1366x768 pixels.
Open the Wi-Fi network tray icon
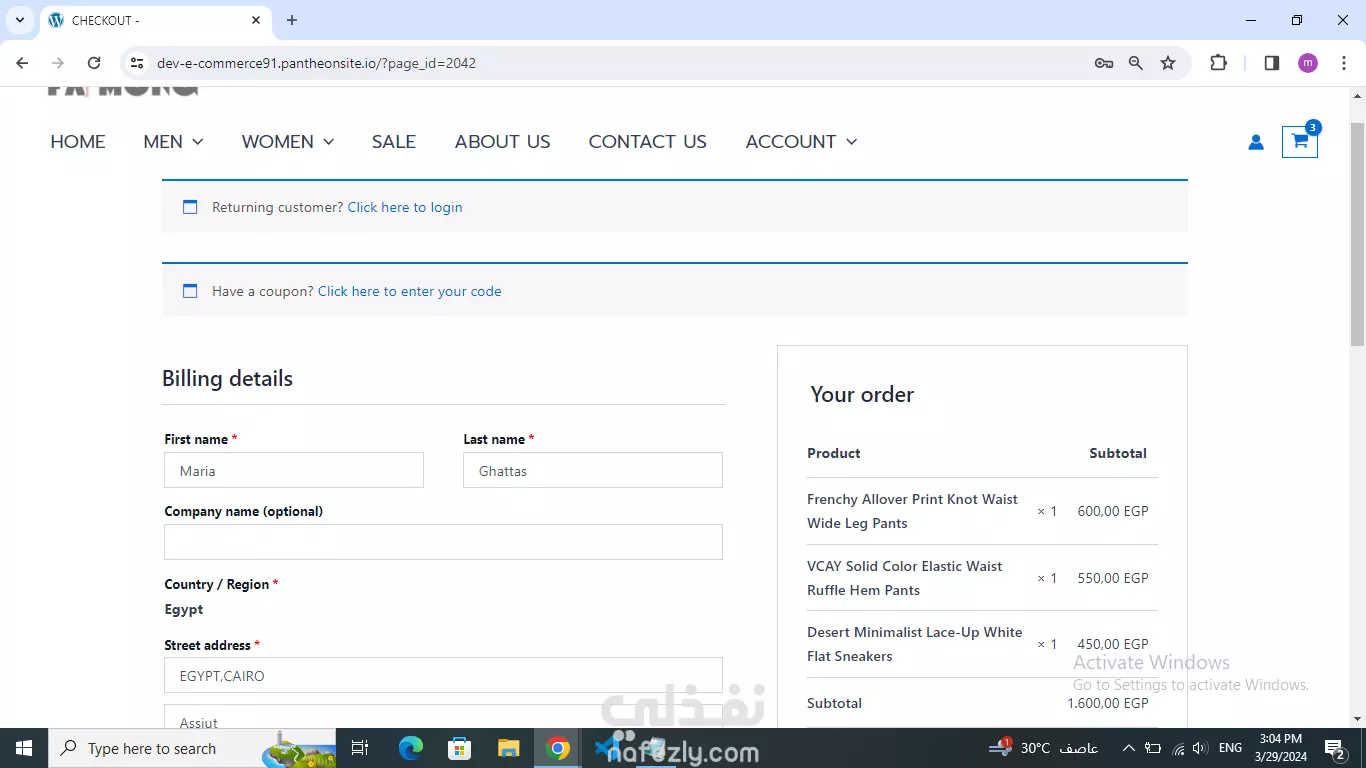[1178, 748]
